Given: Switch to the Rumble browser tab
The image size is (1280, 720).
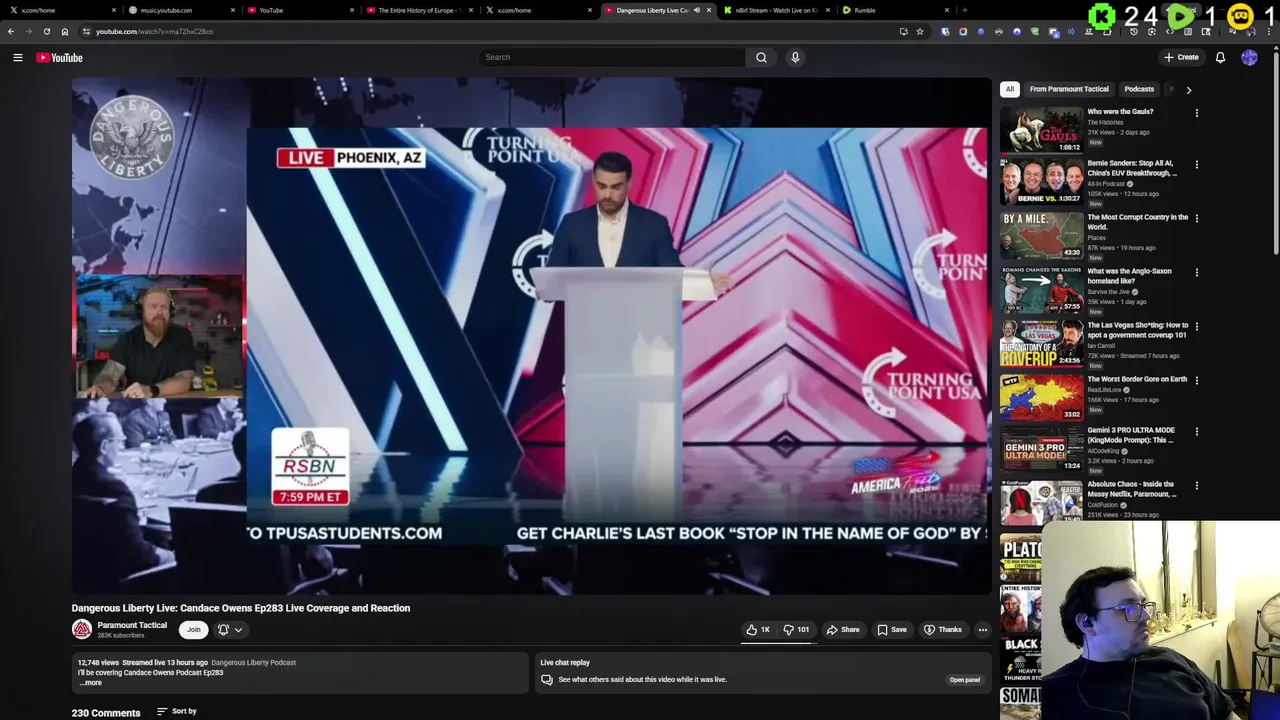Looking at the screenshot, I should click(895, 10).
